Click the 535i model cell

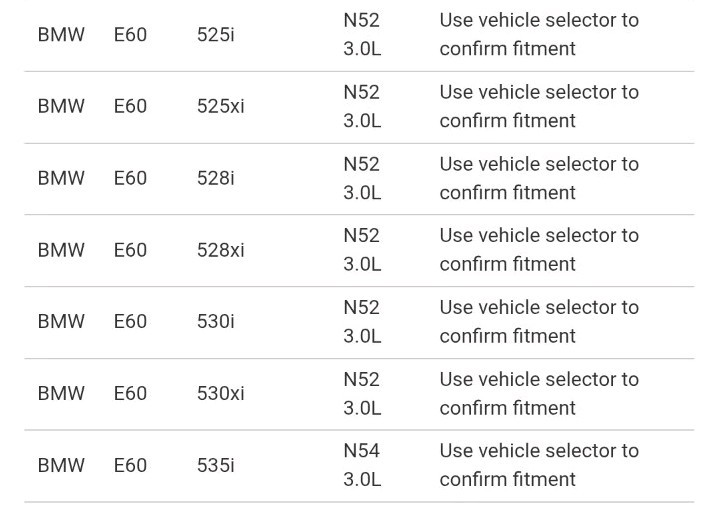point(216,465)
